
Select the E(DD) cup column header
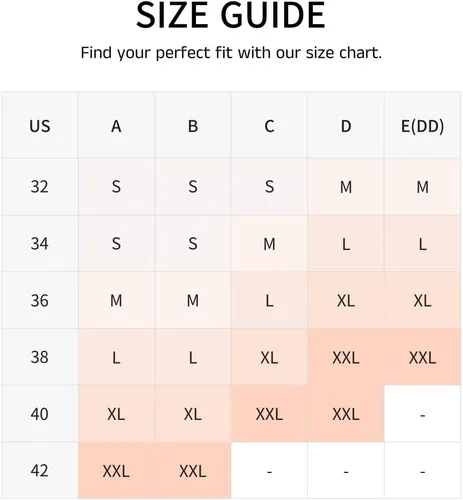pos(422,125)
